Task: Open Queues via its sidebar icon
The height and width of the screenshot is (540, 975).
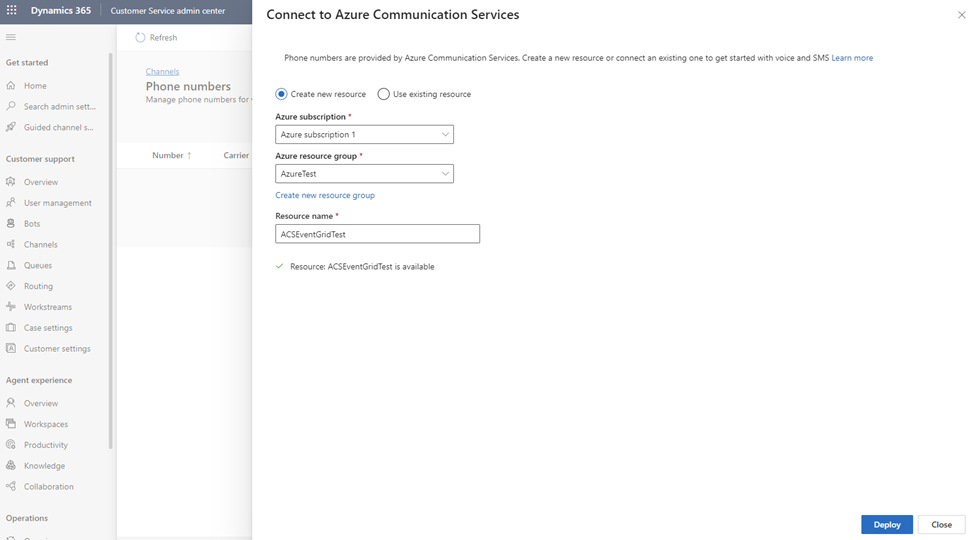Action: tap(11, 266)
